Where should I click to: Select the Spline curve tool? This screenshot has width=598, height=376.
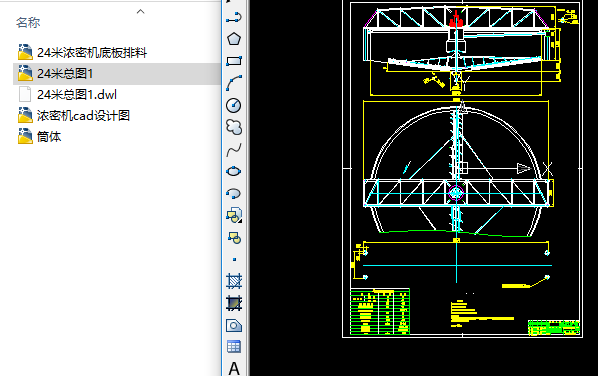pos(234,150)
